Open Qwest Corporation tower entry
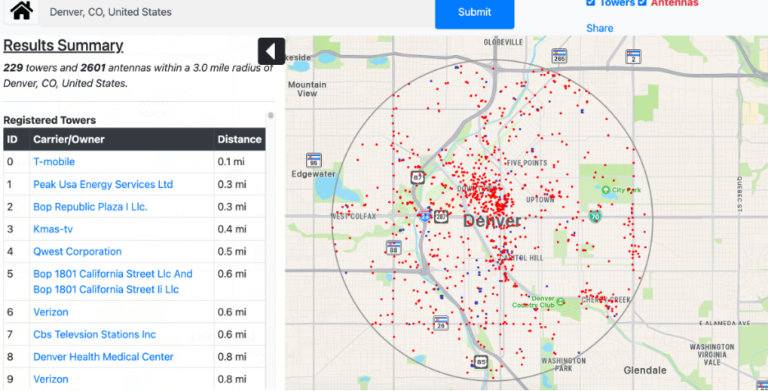768x391 pixels. tap(77, 252)
